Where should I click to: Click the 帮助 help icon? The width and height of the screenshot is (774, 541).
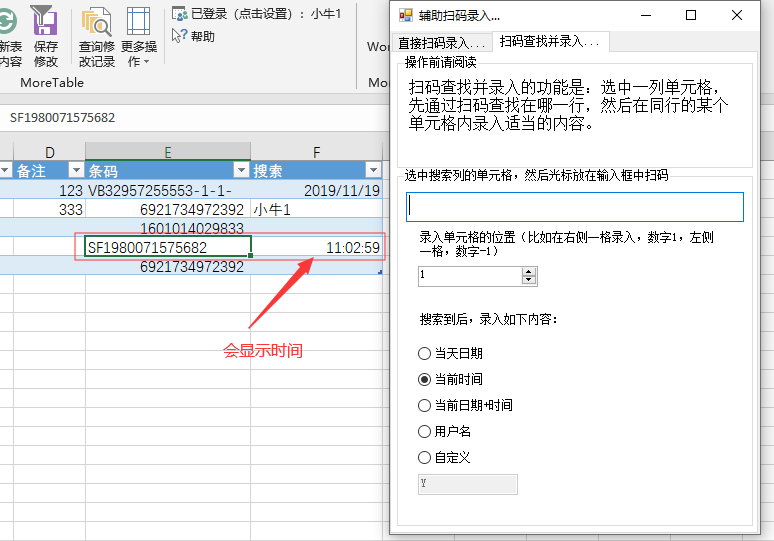point(193,36)
